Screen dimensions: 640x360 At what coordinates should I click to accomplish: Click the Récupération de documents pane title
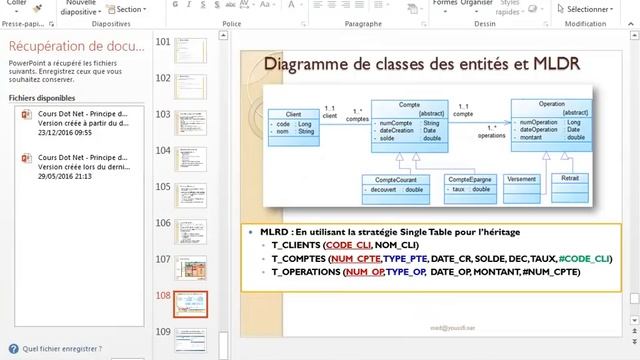77,46
